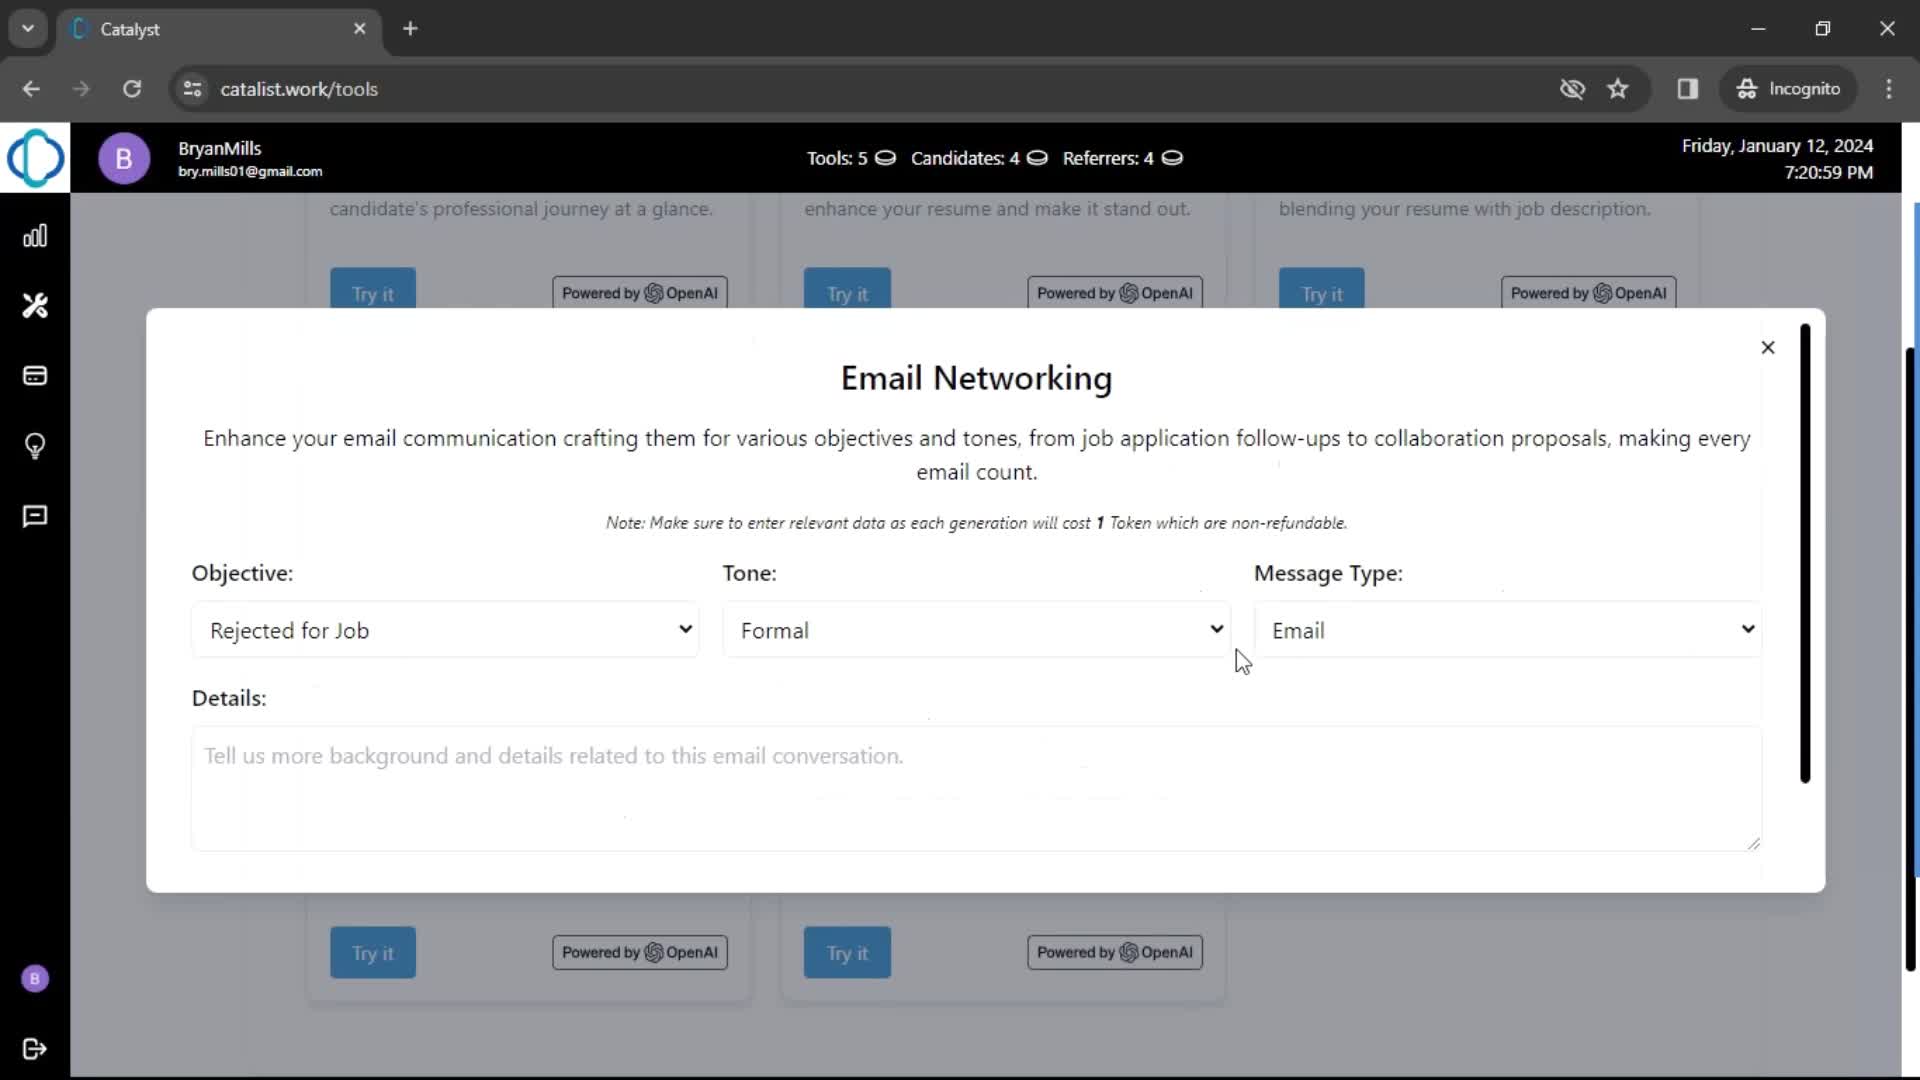Click the messaging/chat icon in sidebar
Image resolution: width=1920 pixels, height=1080 pixels.
tap(36, 516)
